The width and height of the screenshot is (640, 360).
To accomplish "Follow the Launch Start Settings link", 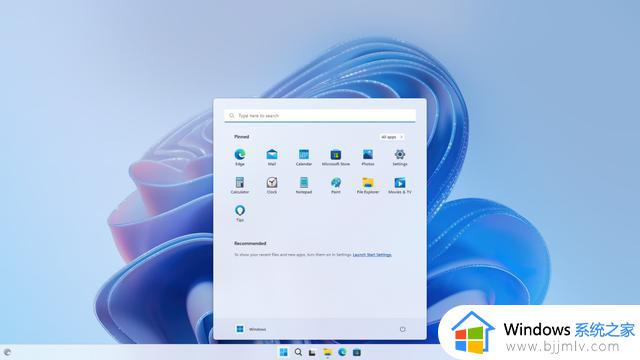I will pyautogui.click(x=372, y=255).
